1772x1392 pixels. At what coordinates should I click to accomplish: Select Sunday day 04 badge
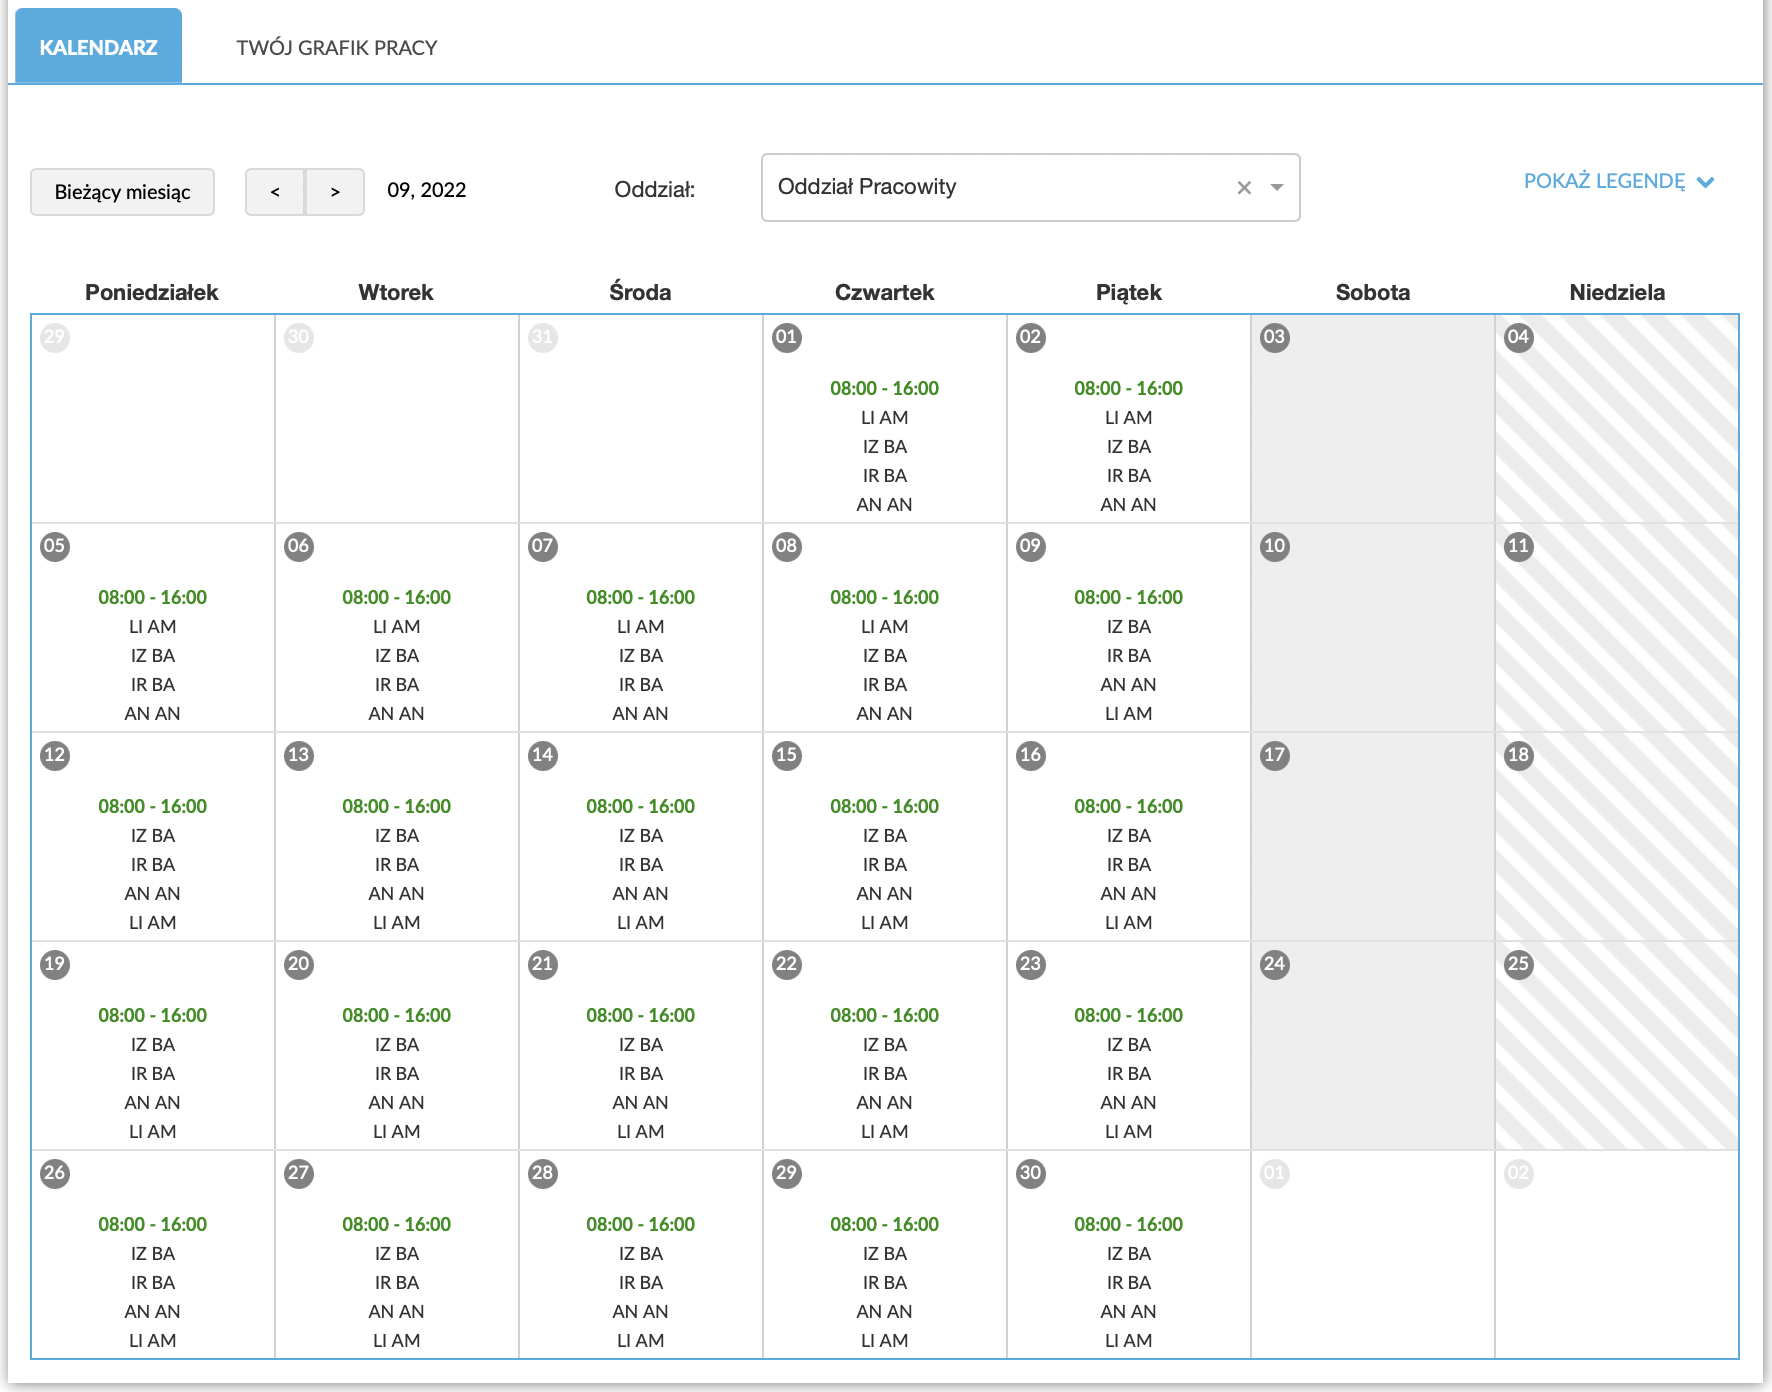point(1519,337)
